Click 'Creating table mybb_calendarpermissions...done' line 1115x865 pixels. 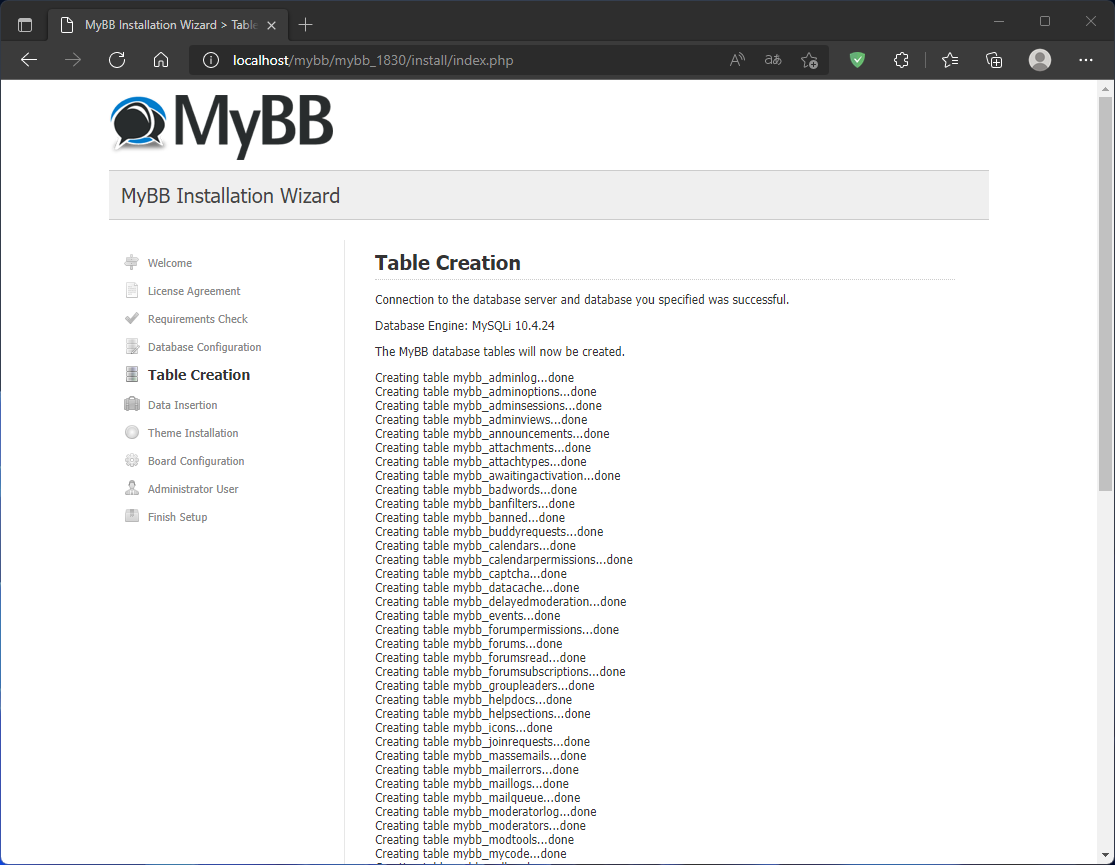(x=504, y=560)
